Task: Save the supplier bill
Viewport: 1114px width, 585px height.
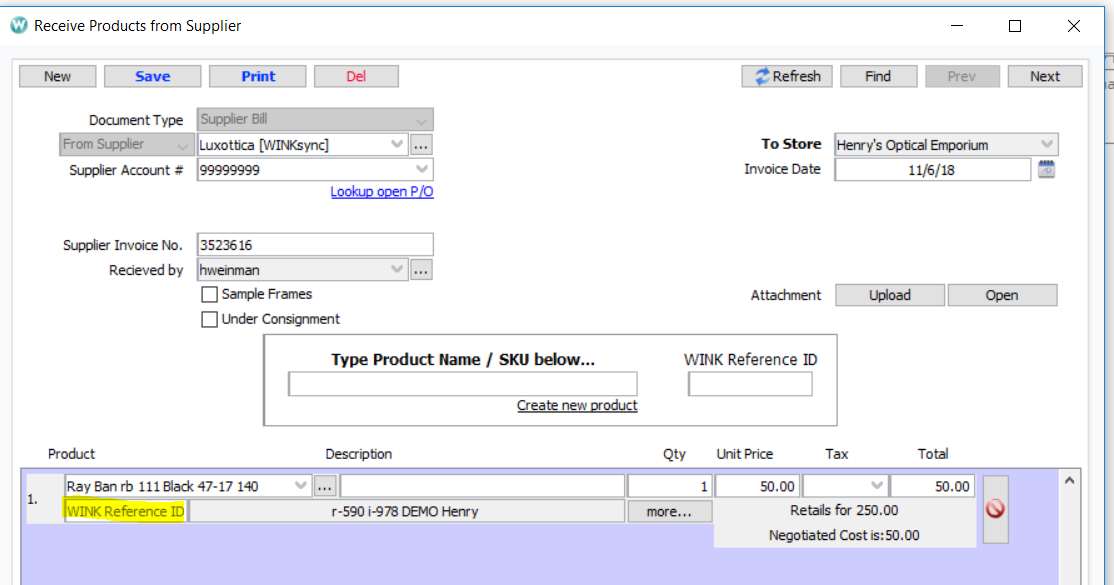Action: (152, 75)
